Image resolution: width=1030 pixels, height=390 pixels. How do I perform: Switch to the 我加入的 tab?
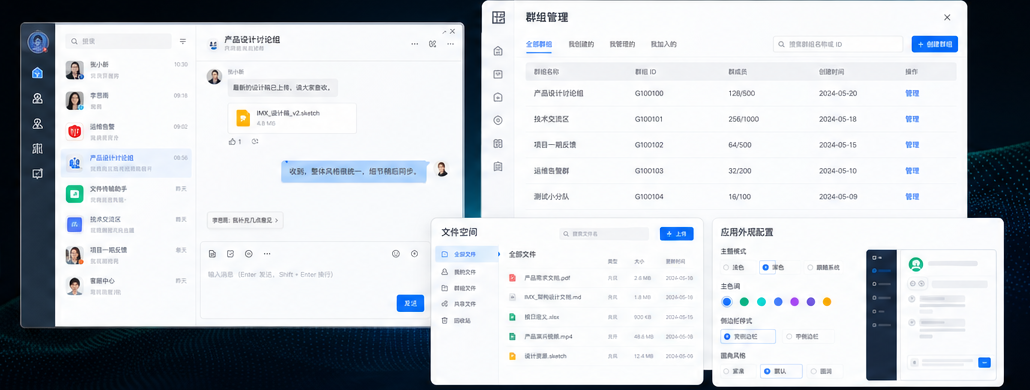pos(663,45)
